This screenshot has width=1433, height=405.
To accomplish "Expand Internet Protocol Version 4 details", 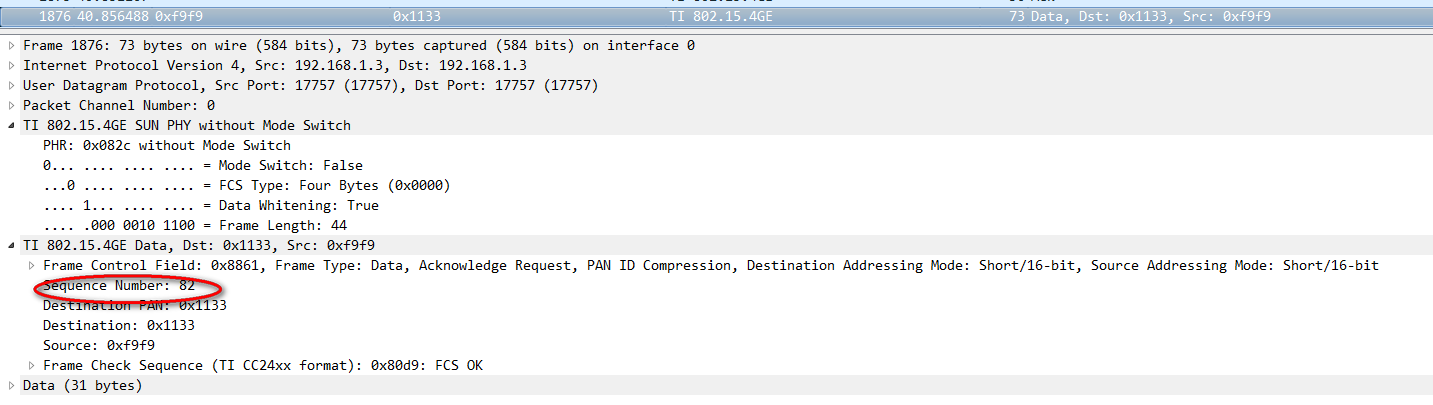I will pos(11,66).
